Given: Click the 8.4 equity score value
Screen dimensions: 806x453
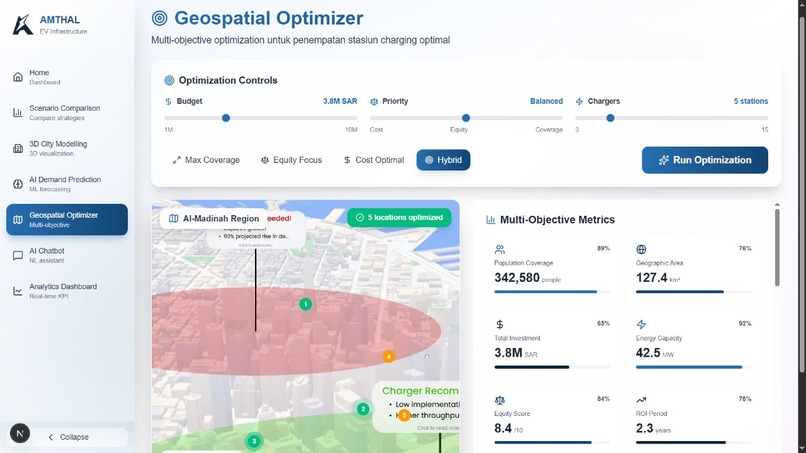Looking at the screenshot, I should [x=503, y=428].
